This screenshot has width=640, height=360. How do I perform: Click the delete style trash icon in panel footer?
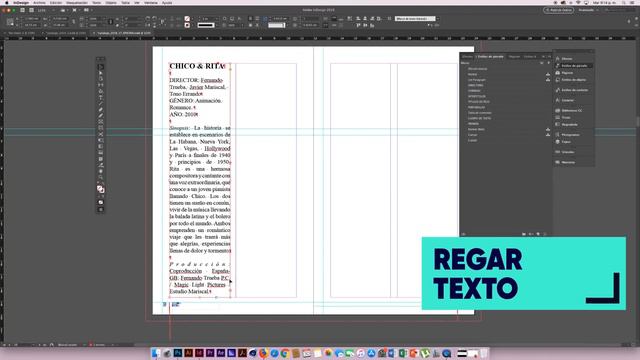tap(545, 234)
